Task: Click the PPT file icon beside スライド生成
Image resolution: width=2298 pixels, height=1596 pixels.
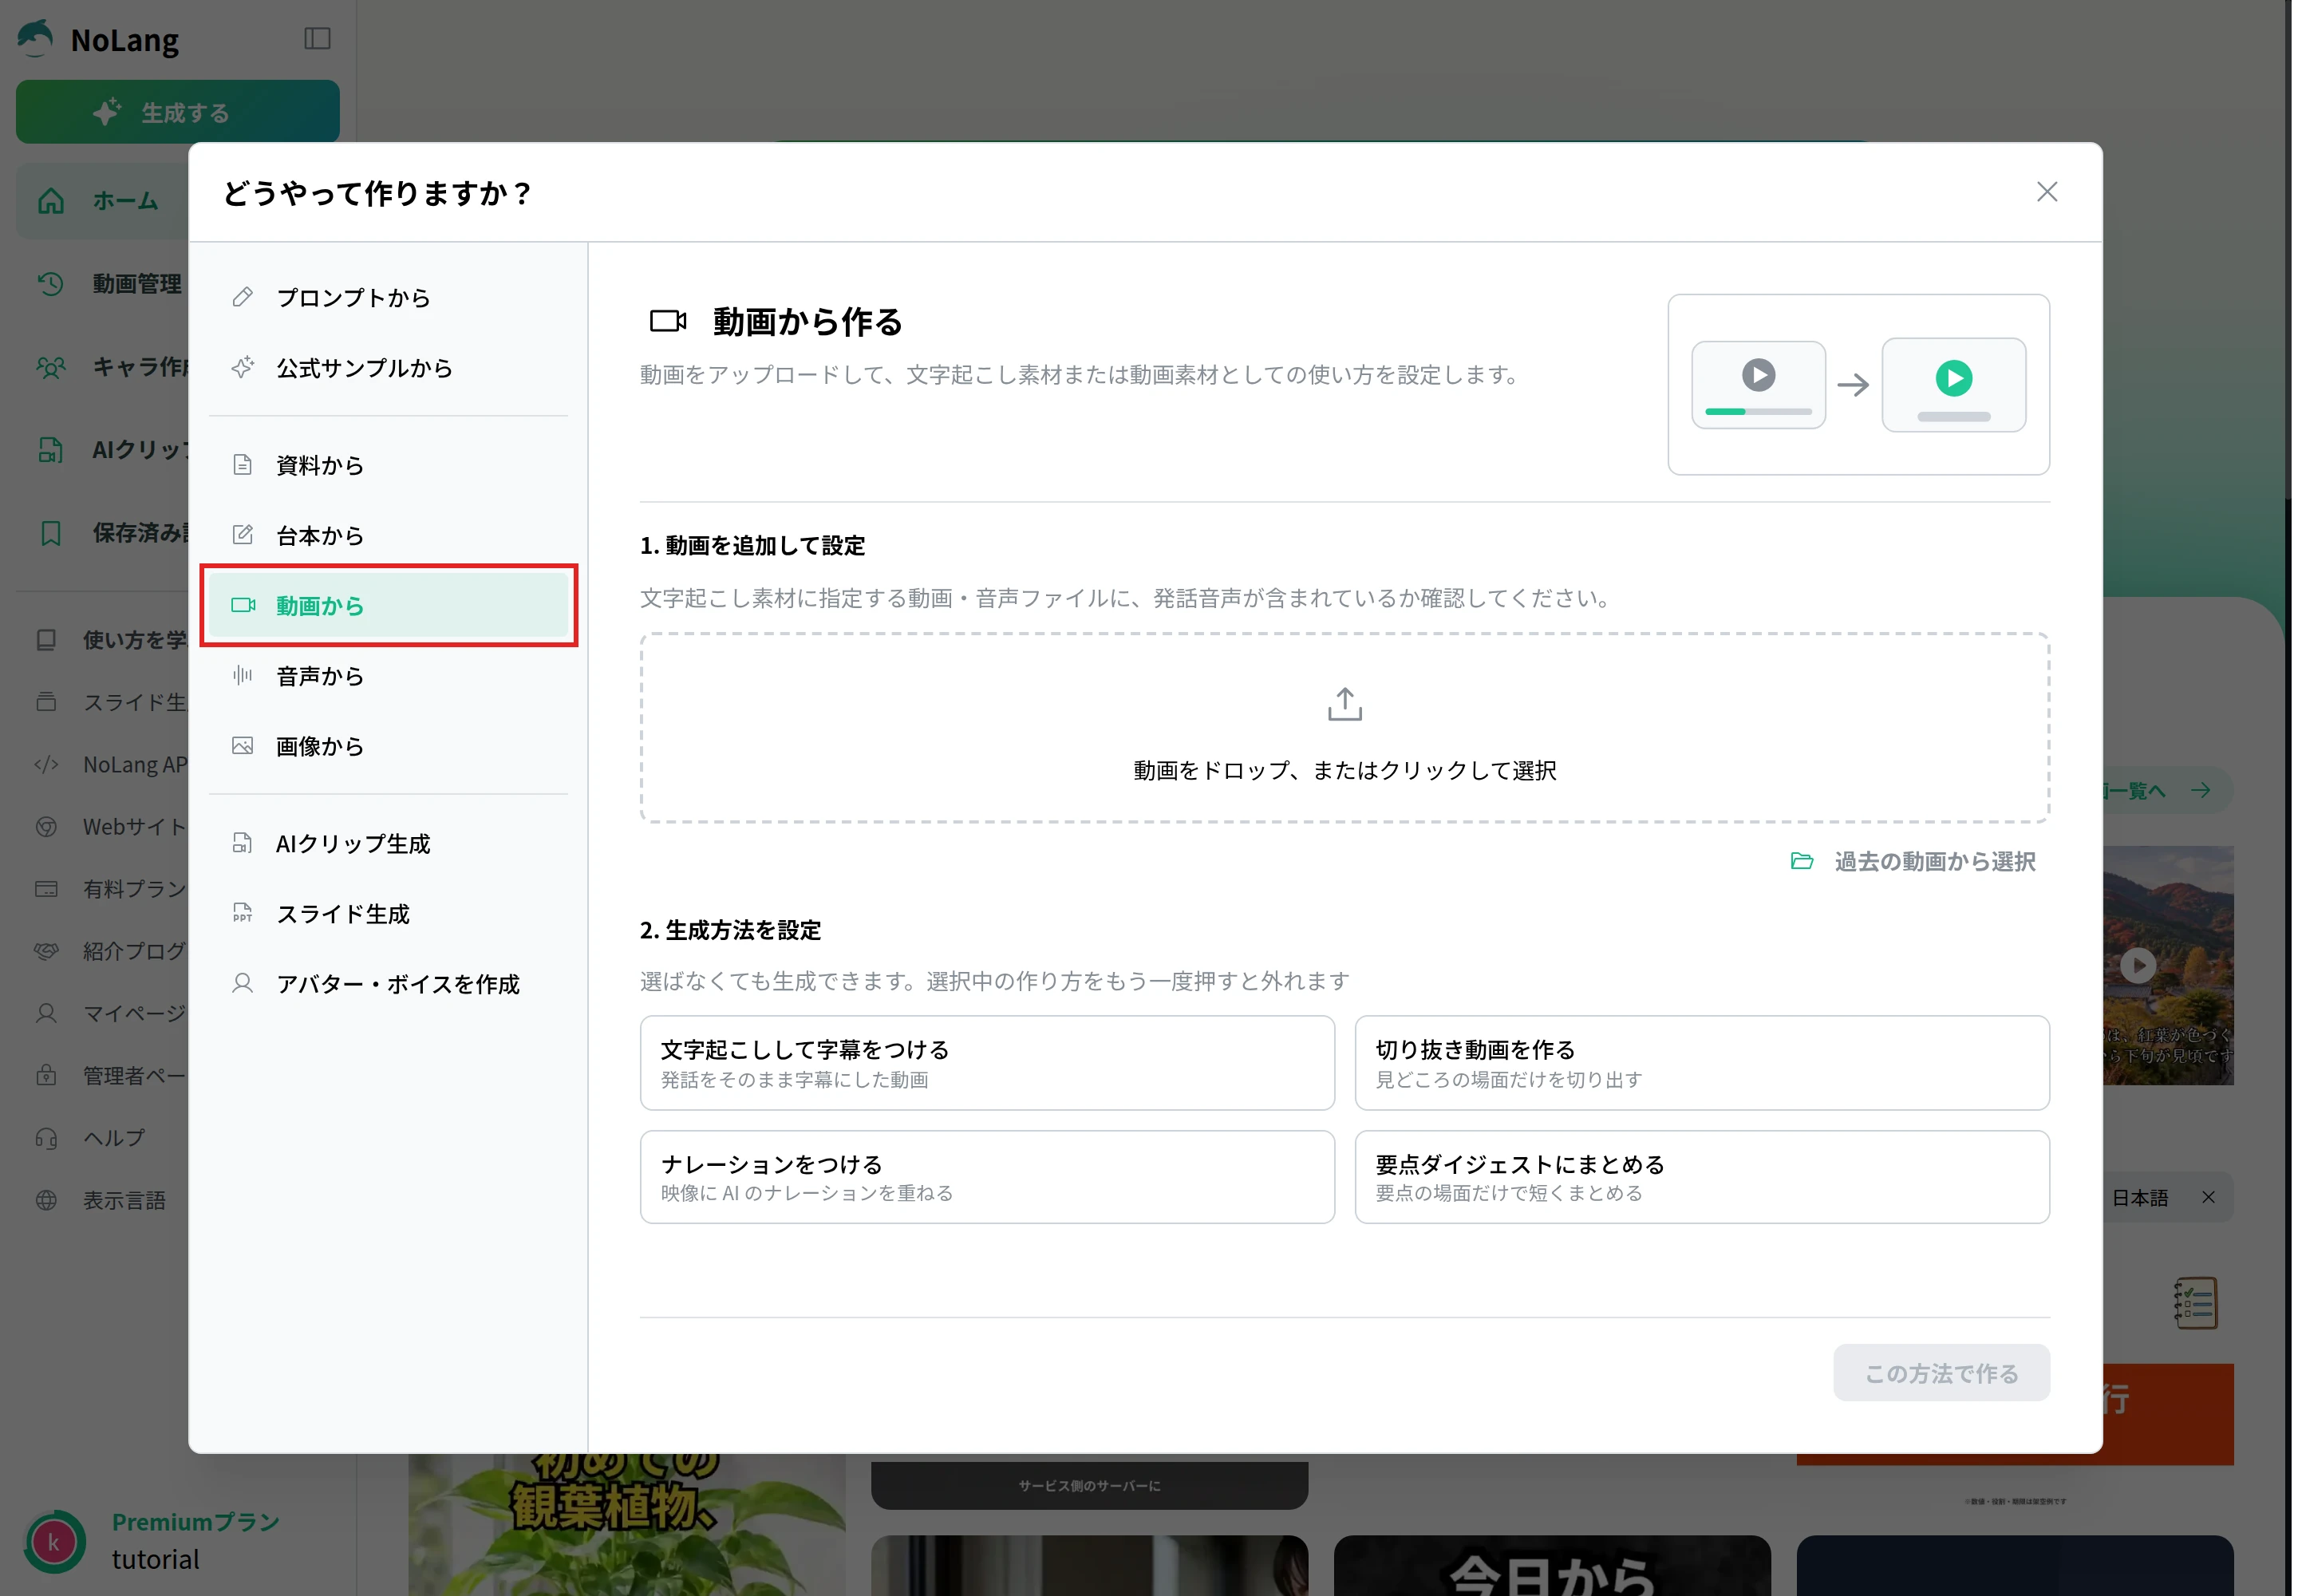Action: [x=242, y=913]
